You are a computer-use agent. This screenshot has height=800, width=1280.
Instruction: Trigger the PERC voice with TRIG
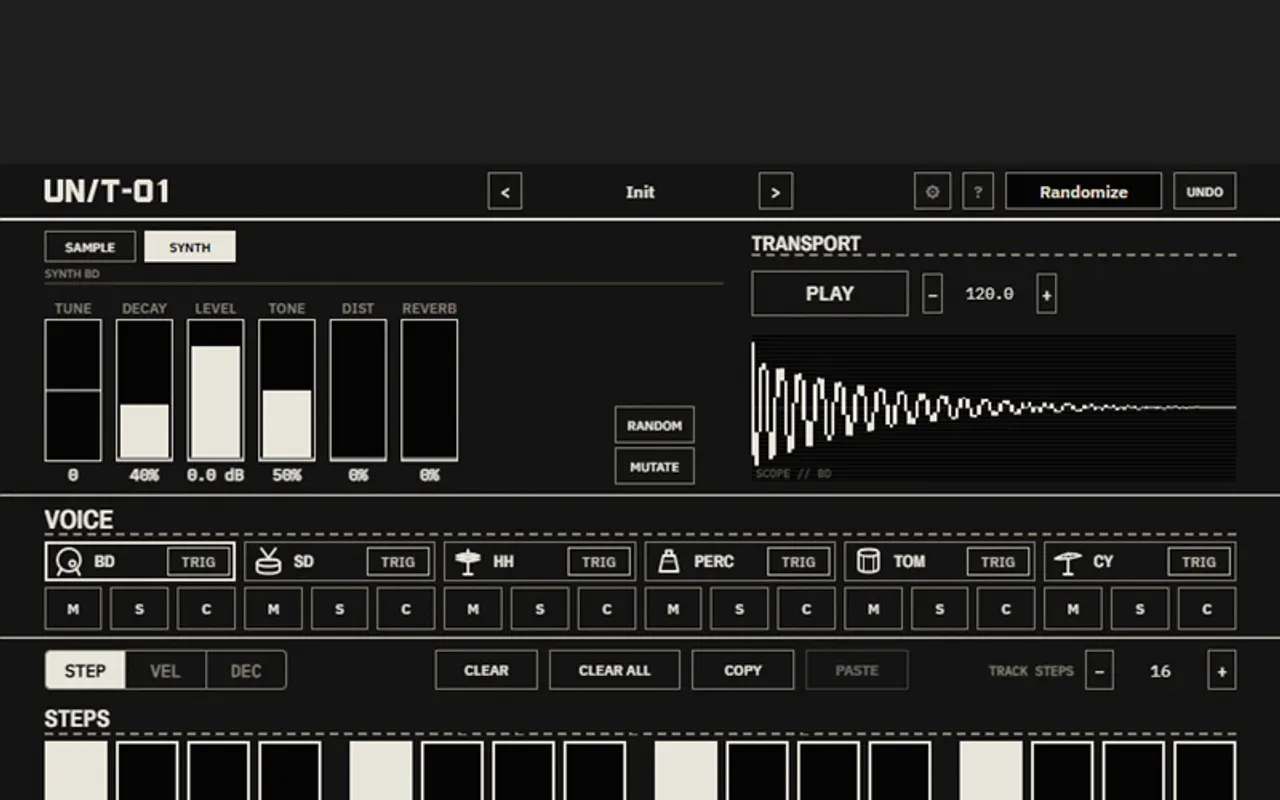tap(798, 562)
